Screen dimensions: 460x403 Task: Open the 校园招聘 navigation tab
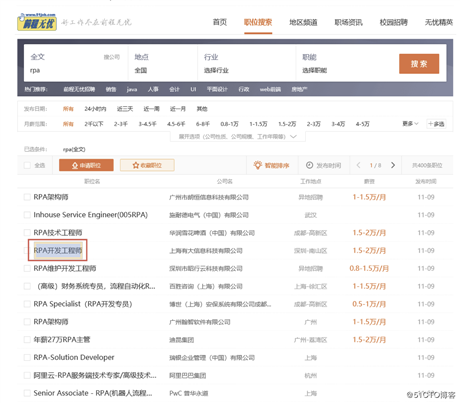click(x=394, y=22)
